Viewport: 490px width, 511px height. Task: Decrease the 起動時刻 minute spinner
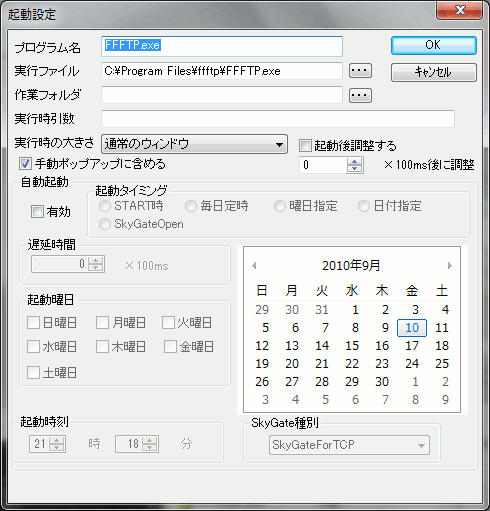click(x=149, y=448)
